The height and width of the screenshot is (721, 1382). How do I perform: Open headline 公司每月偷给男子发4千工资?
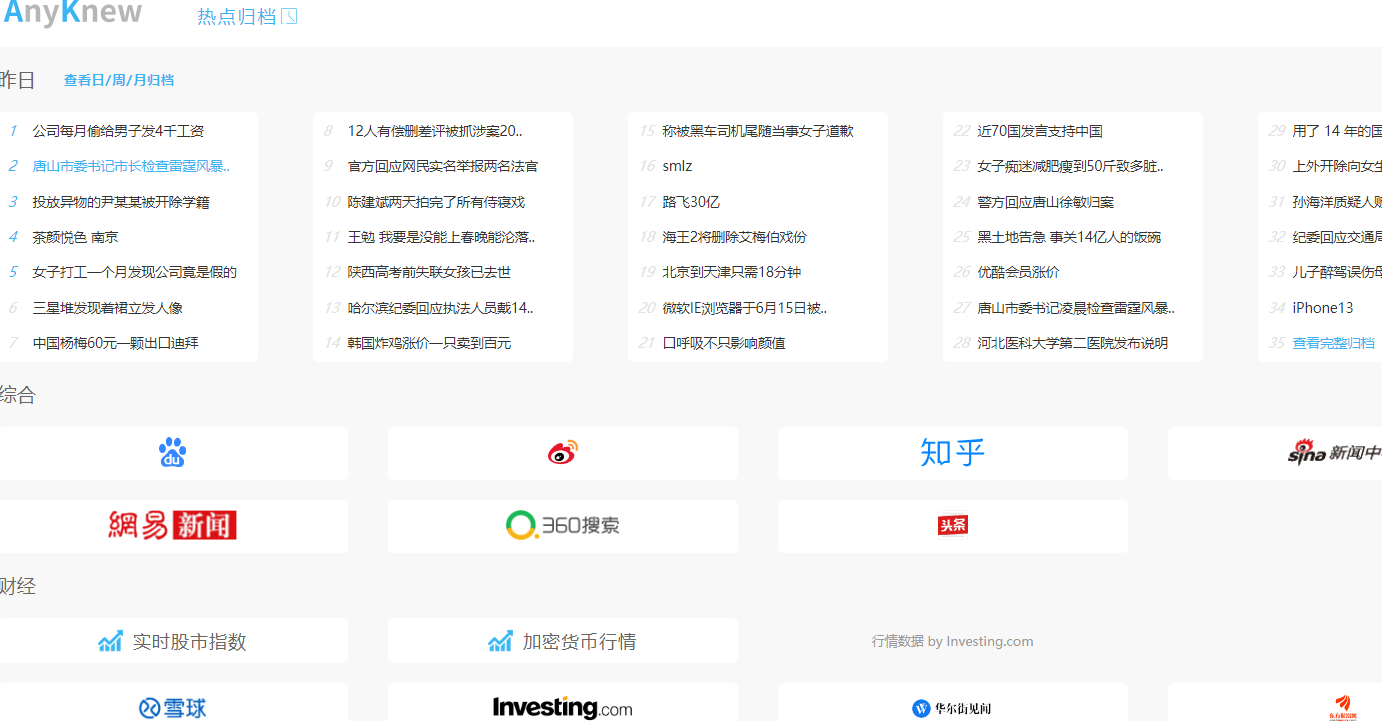[x=118, y=131]
